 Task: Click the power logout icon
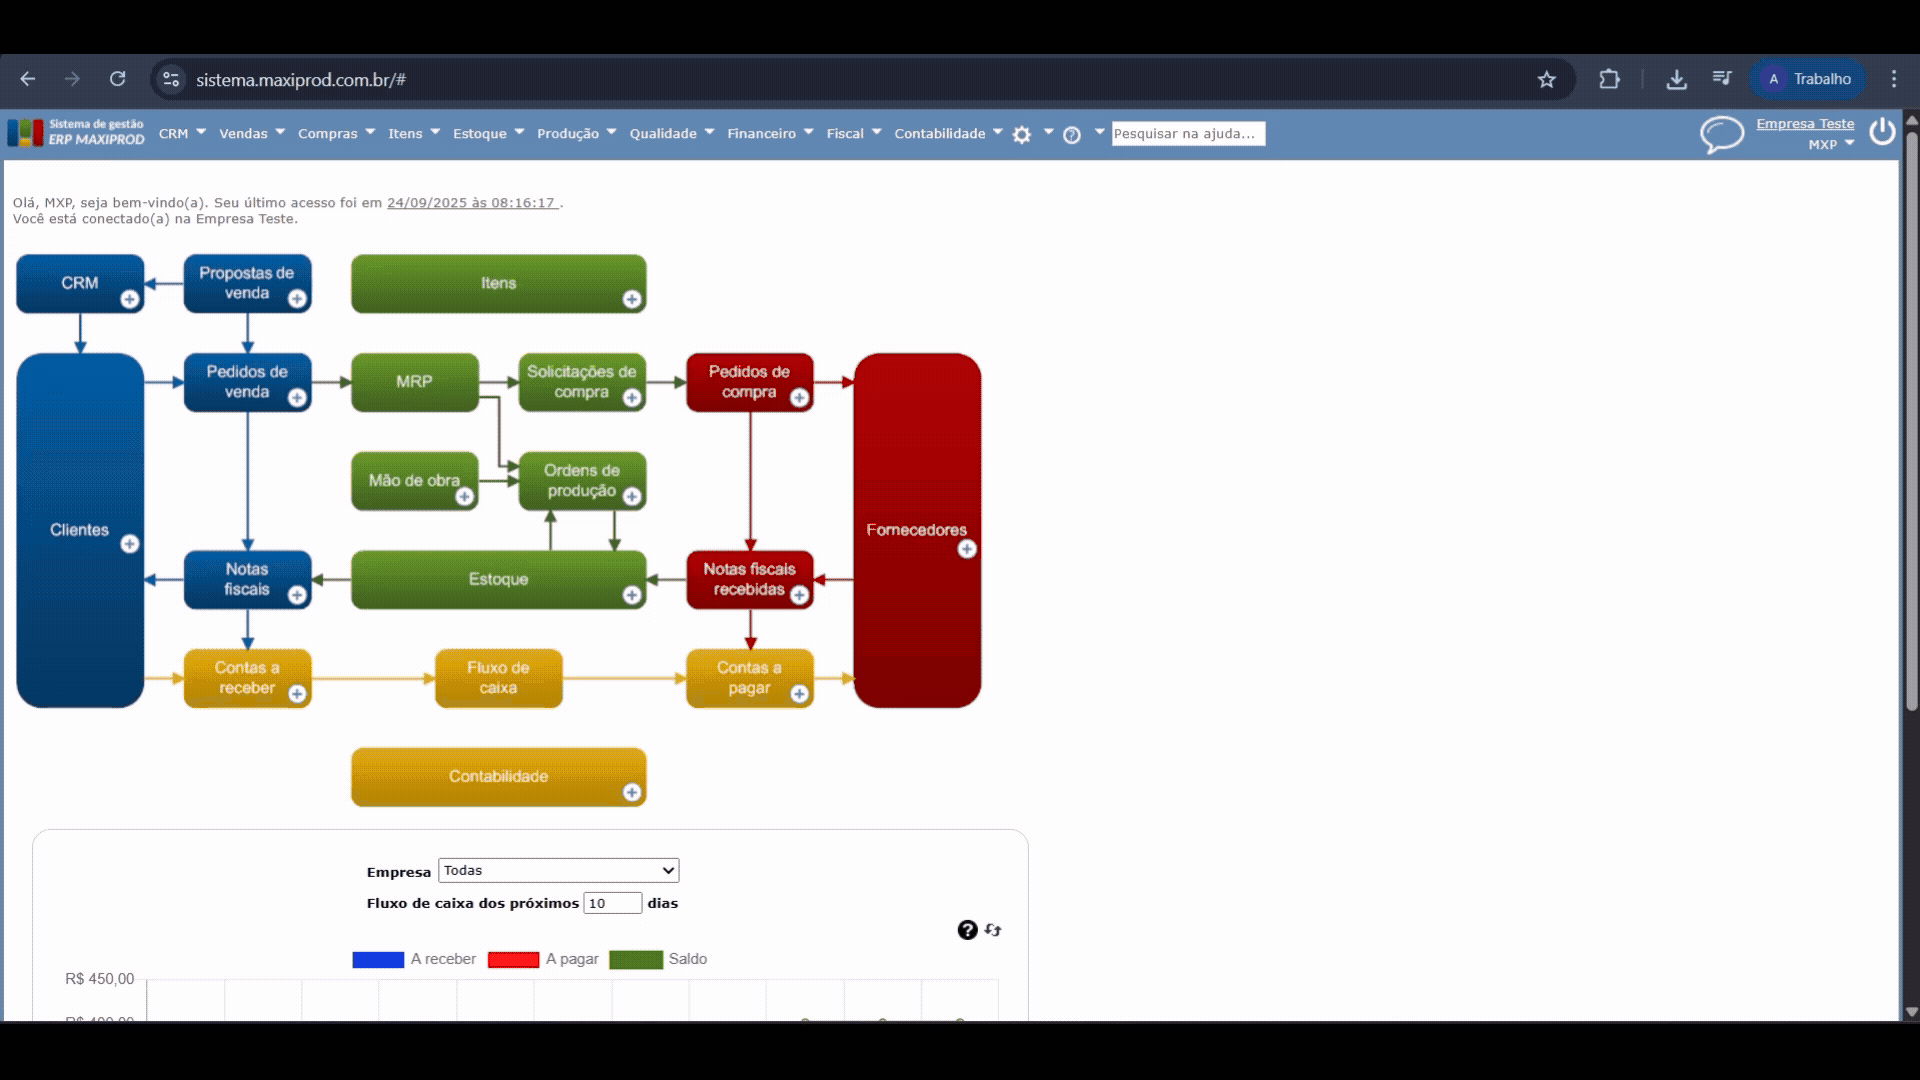1882,132
